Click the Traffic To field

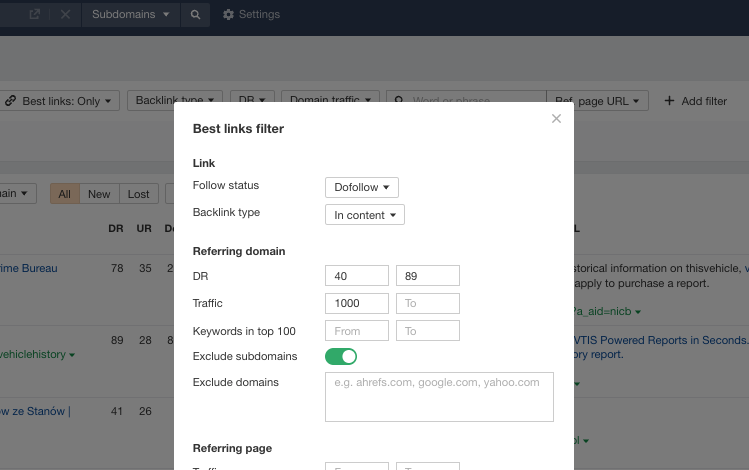point(428,303)
